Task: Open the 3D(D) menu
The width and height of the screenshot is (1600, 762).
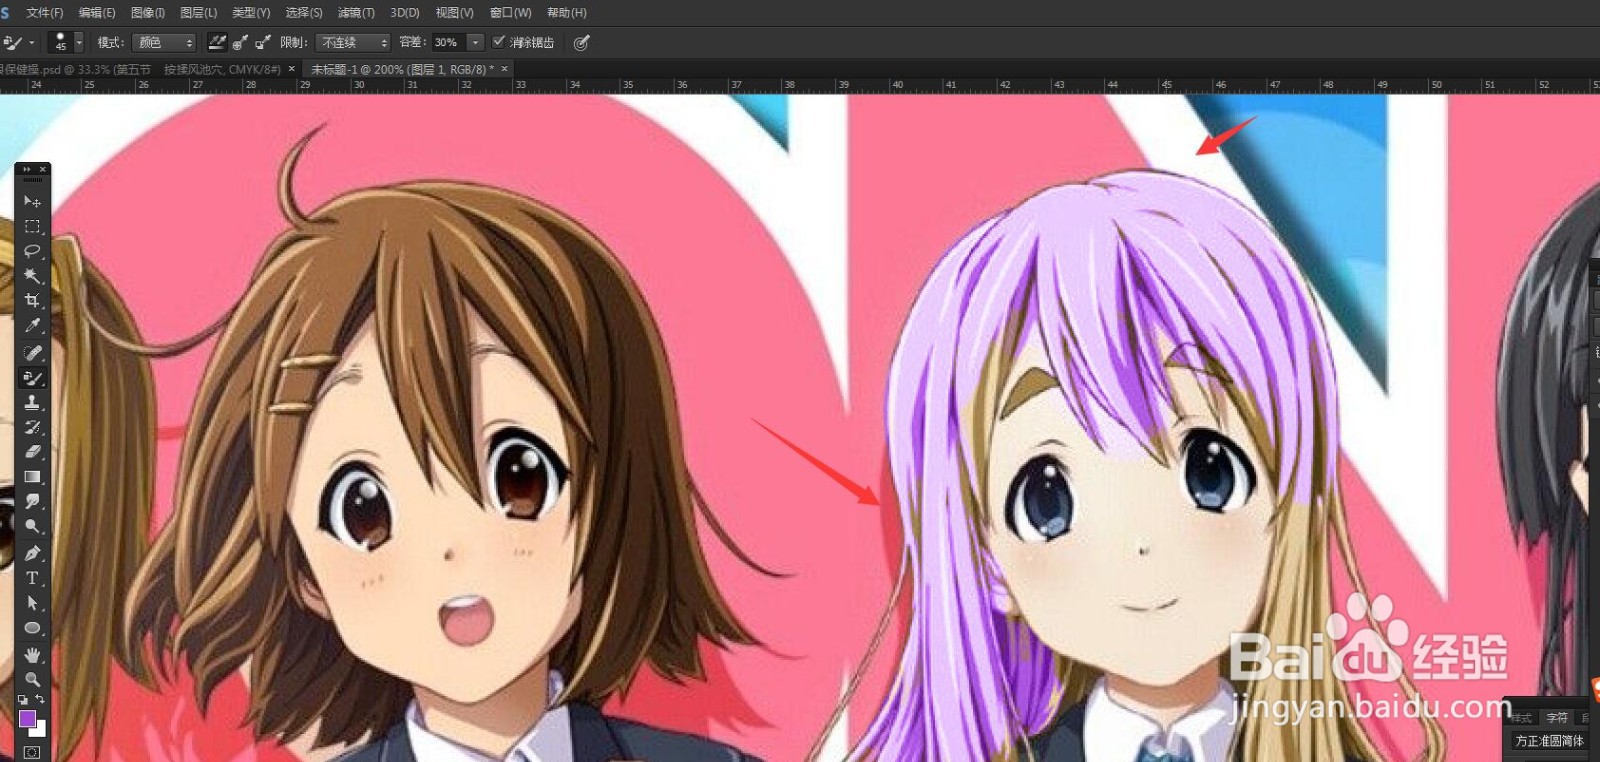Action: coord(405,13)
